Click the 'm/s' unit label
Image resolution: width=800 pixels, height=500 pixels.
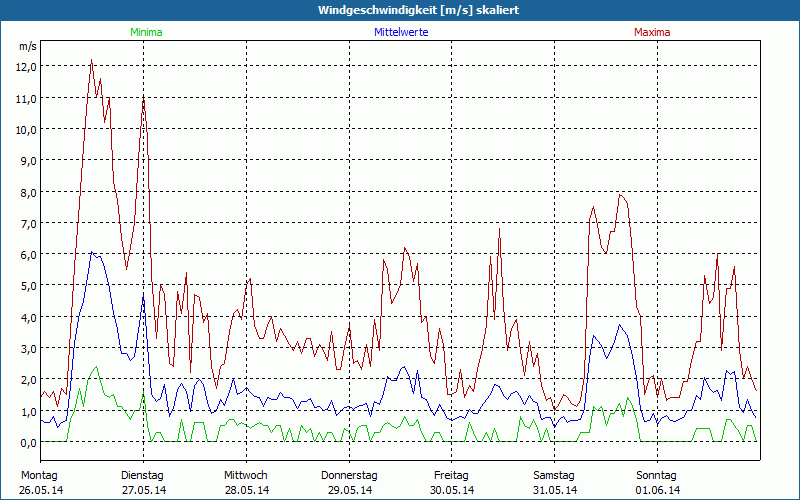(28, 46)
